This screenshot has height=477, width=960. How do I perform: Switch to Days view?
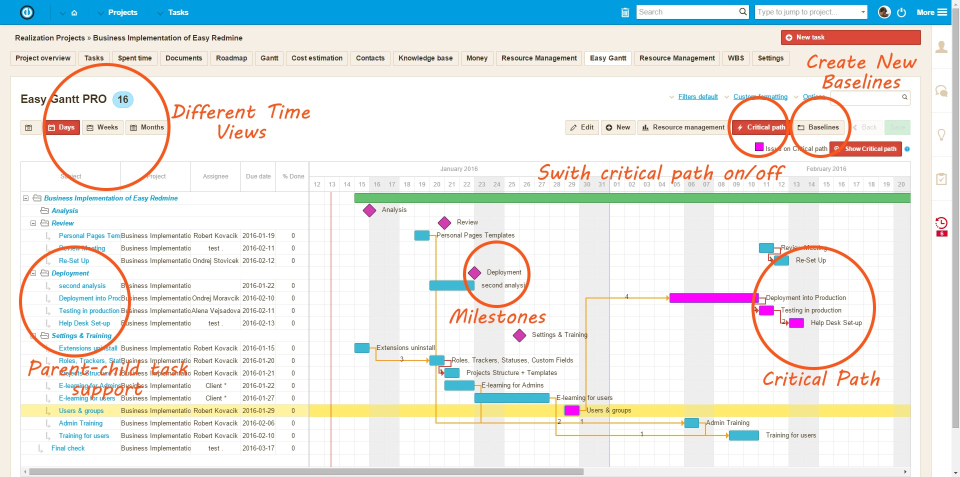(61, 127)
